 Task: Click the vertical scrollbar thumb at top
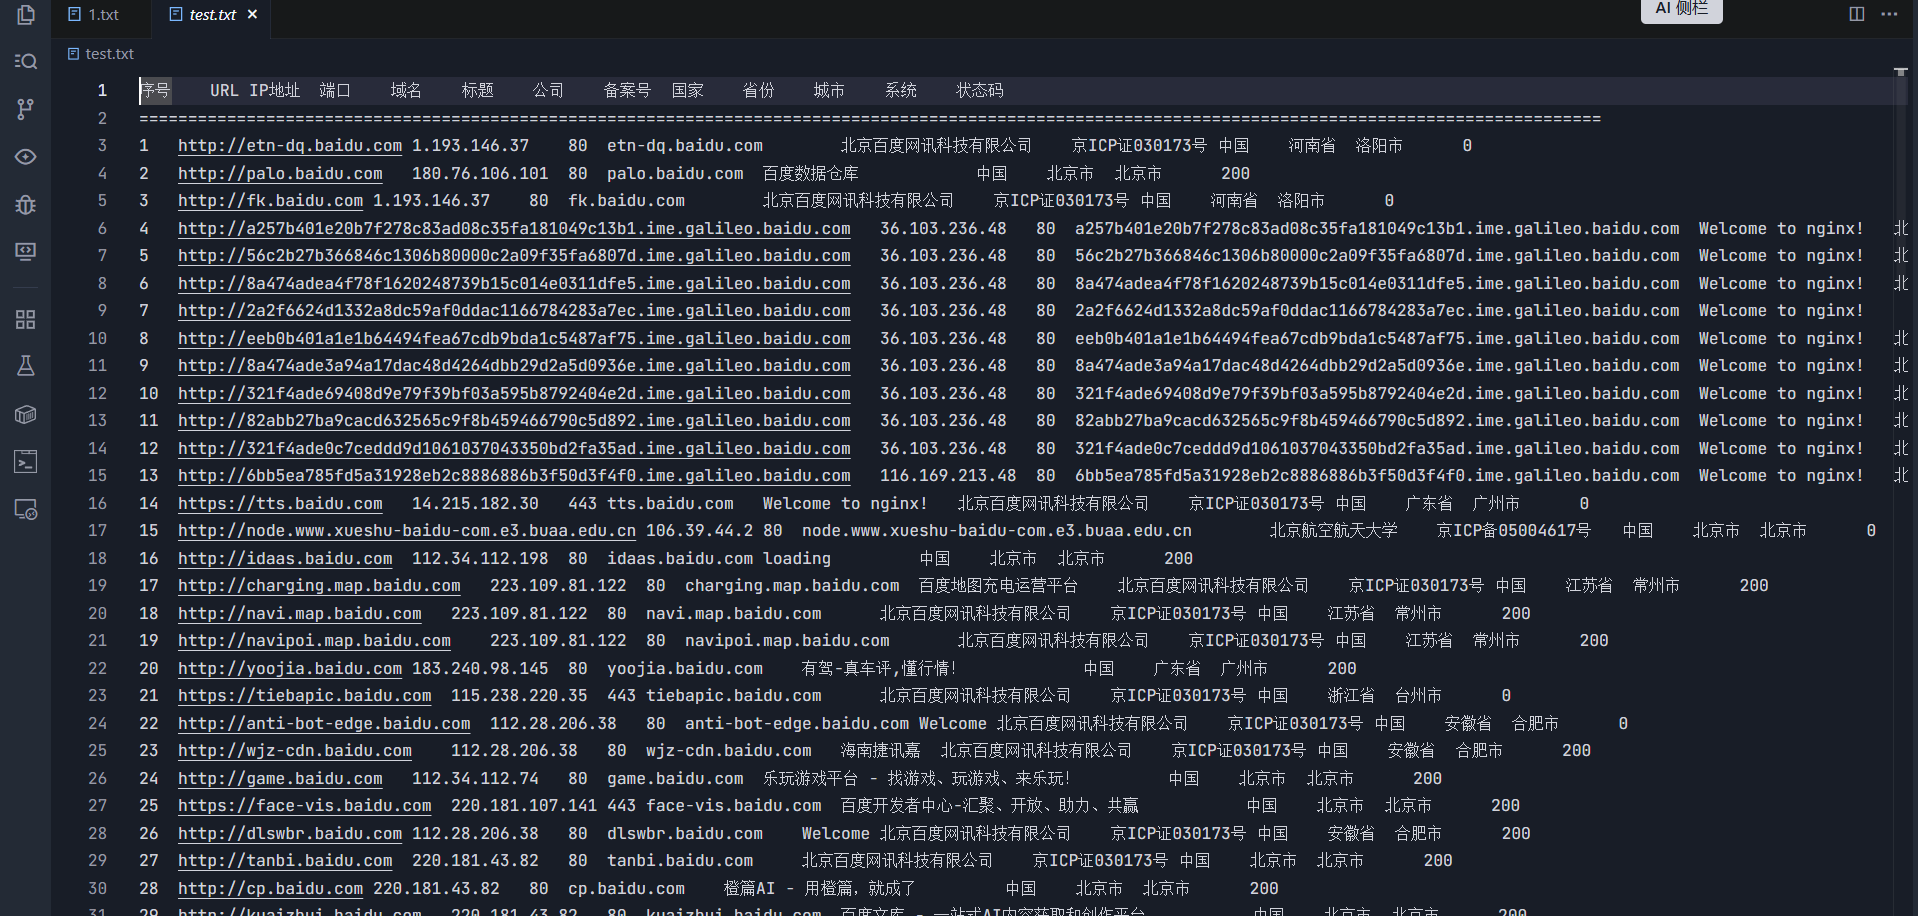coord(1900,72)
